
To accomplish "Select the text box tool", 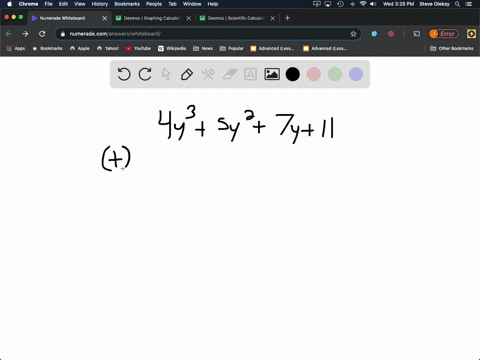I will pyautogui.click(x=250, y=74).
